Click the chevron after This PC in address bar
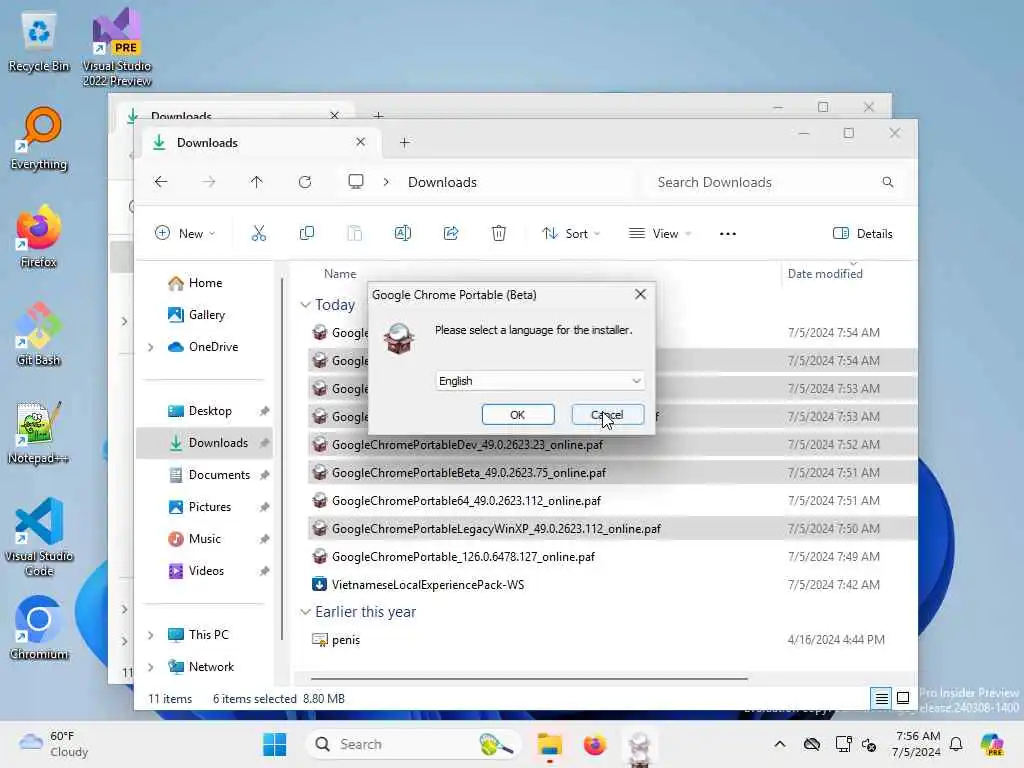Screen dimensions: 1024x768 tap(386, 182)
